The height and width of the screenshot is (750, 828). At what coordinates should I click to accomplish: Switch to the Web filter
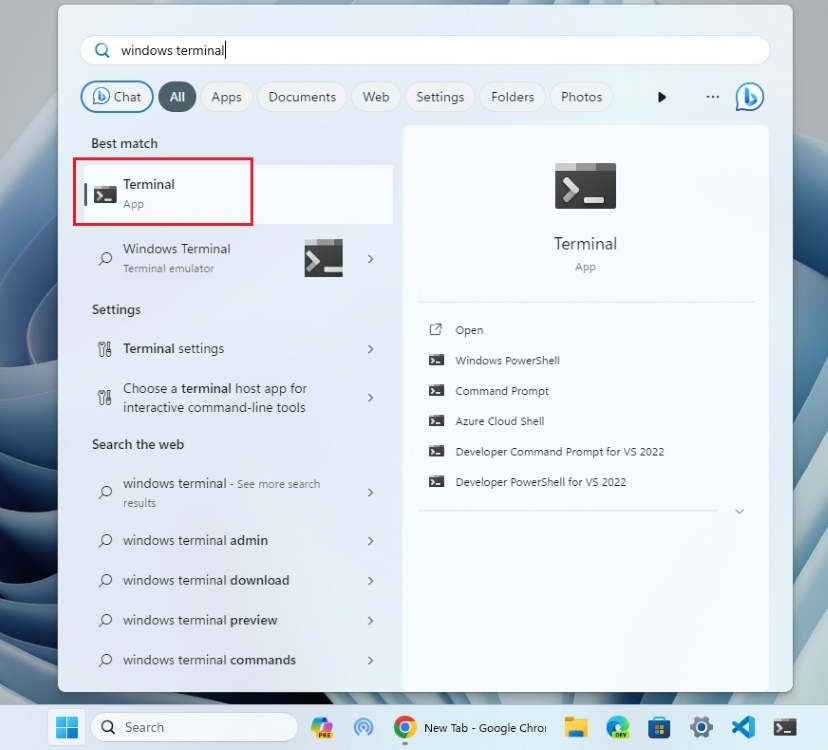pyautogui.click(x=376, y=96)
